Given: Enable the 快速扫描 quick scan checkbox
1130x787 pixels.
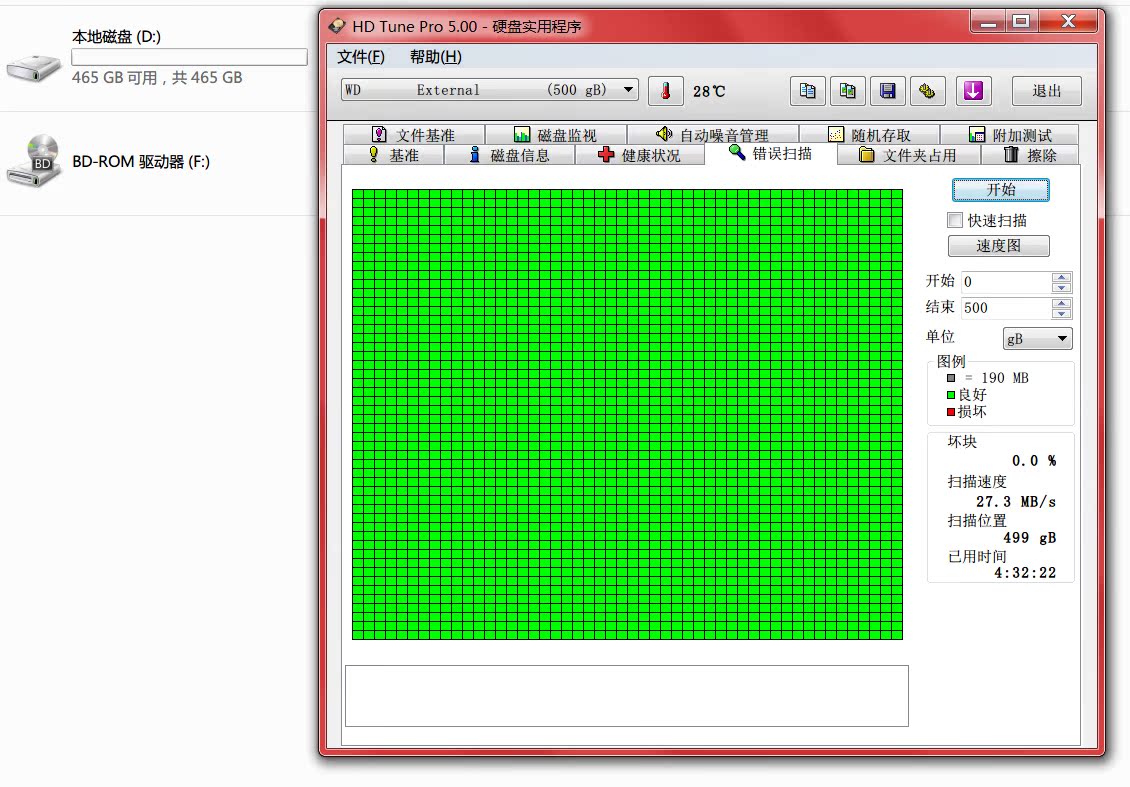Looking at the screenshot, I should tap(955, 220).
